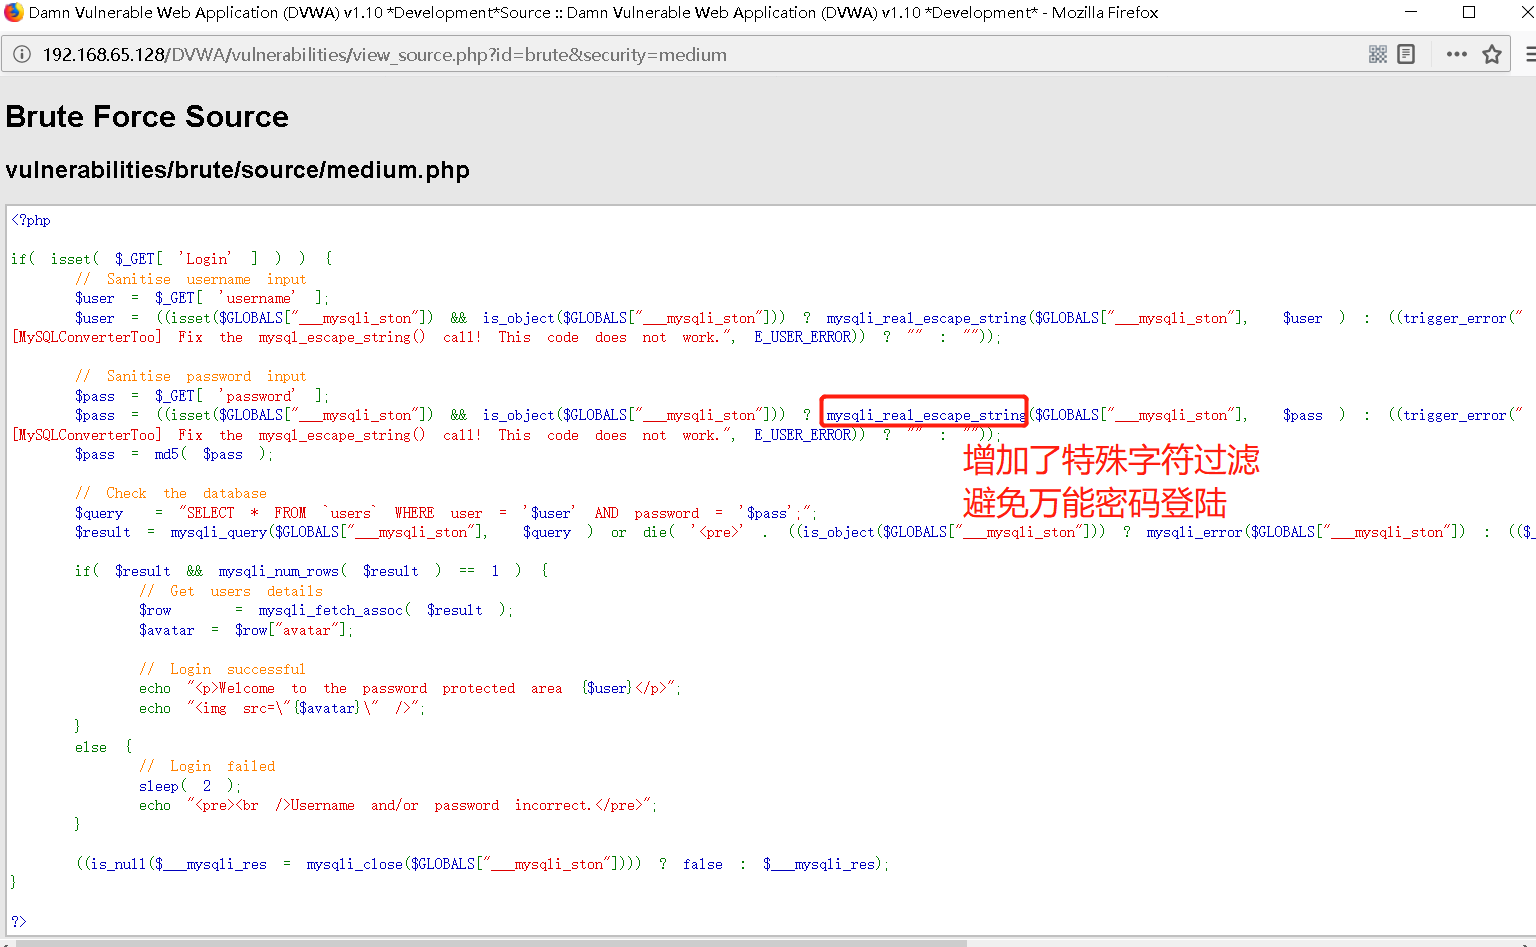This screenshot has height=947, width=1536.
Task: Toggle reader view icon
Action: [x=1406, y=54]
